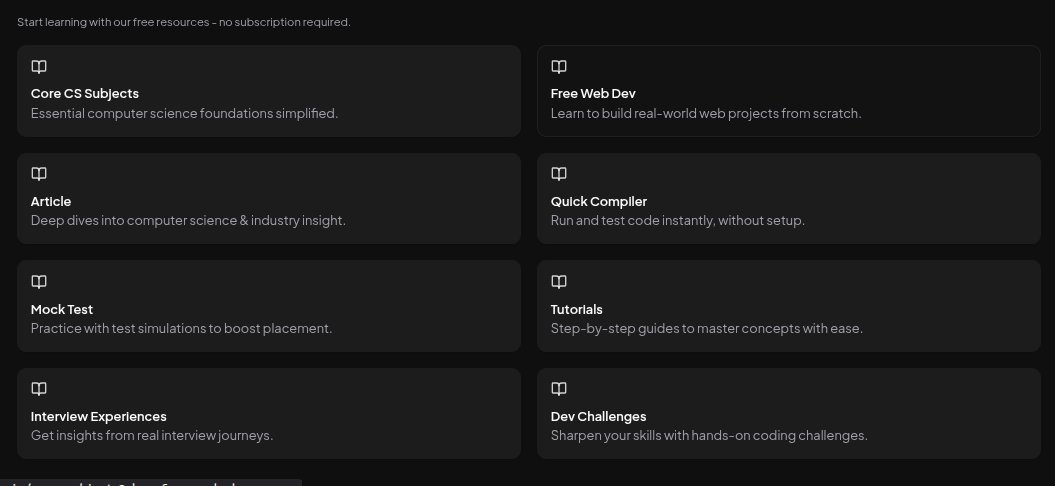Select the Dev Challenges heading
This screenshot has height=486, width=1055.
click(598, 416)
